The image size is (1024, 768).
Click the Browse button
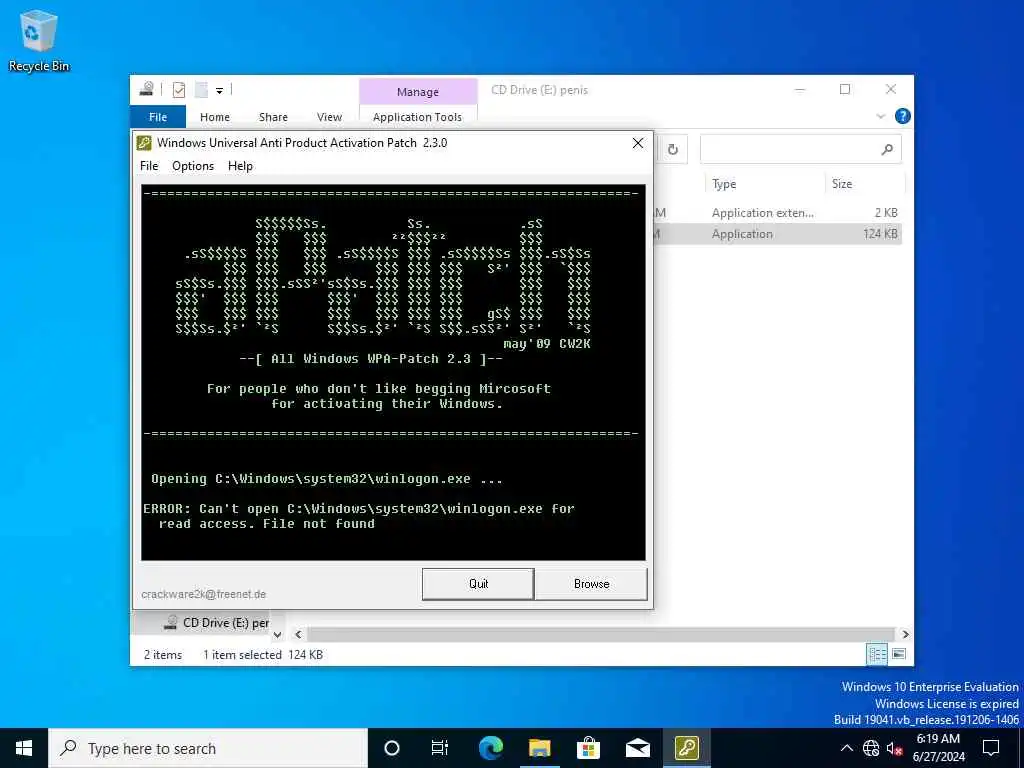pyautogui.click(x=592, y=584)
